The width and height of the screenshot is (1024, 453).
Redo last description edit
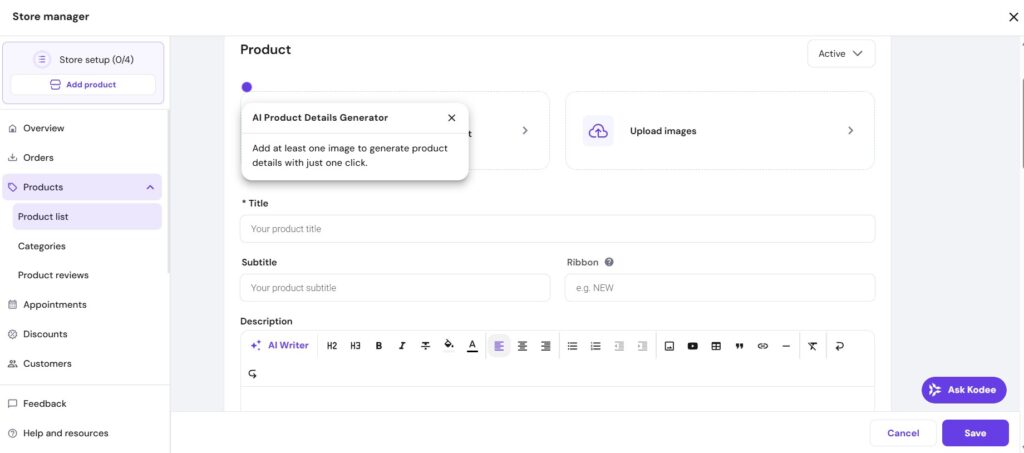coord(253,374)
